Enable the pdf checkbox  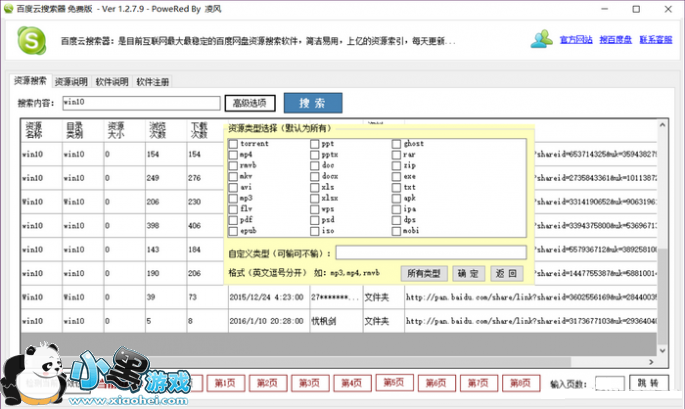[233, 220]
